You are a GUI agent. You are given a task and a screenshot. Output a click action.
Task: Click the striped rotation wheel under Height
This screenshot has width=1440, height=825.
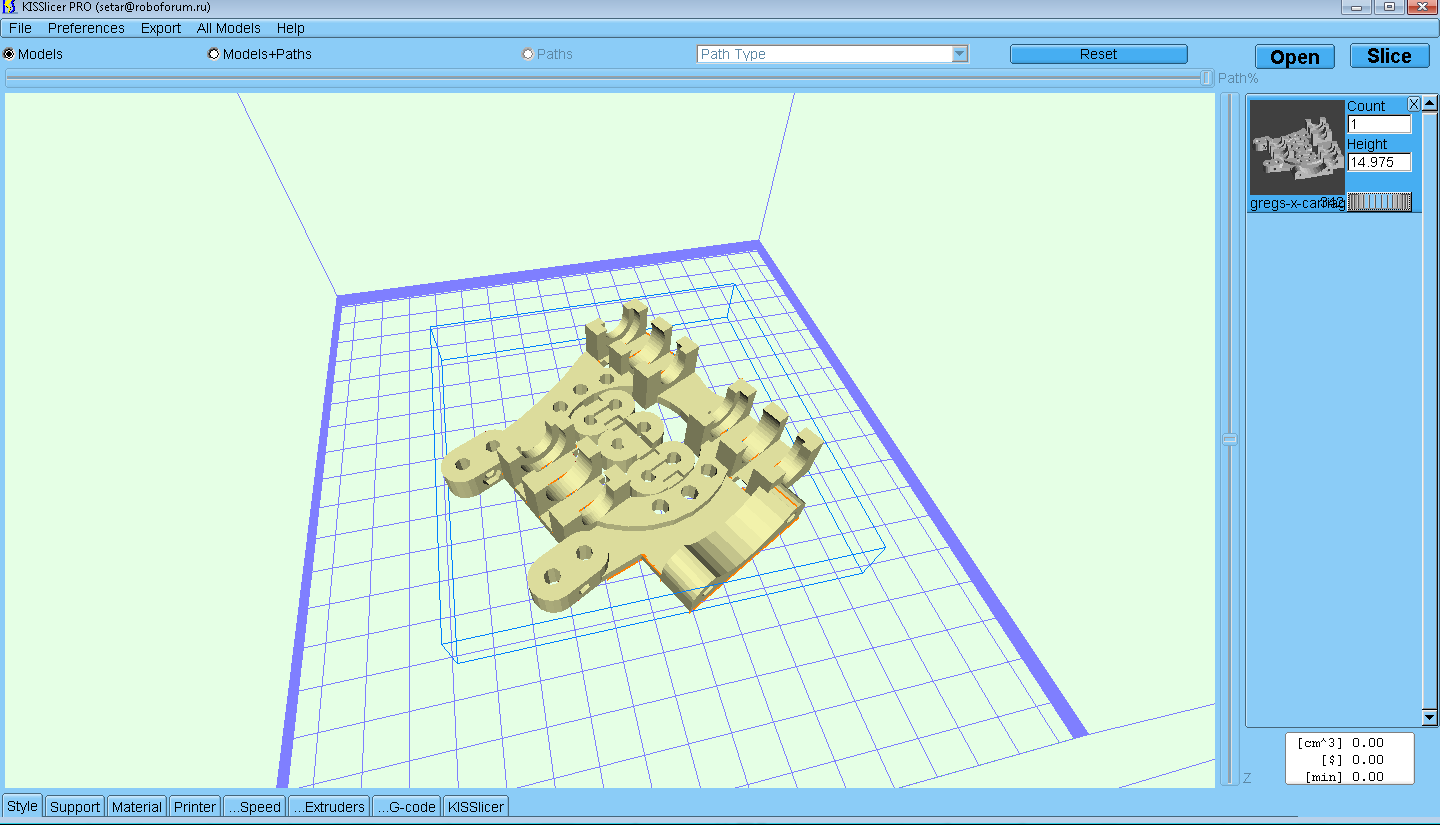[1379, 202]
